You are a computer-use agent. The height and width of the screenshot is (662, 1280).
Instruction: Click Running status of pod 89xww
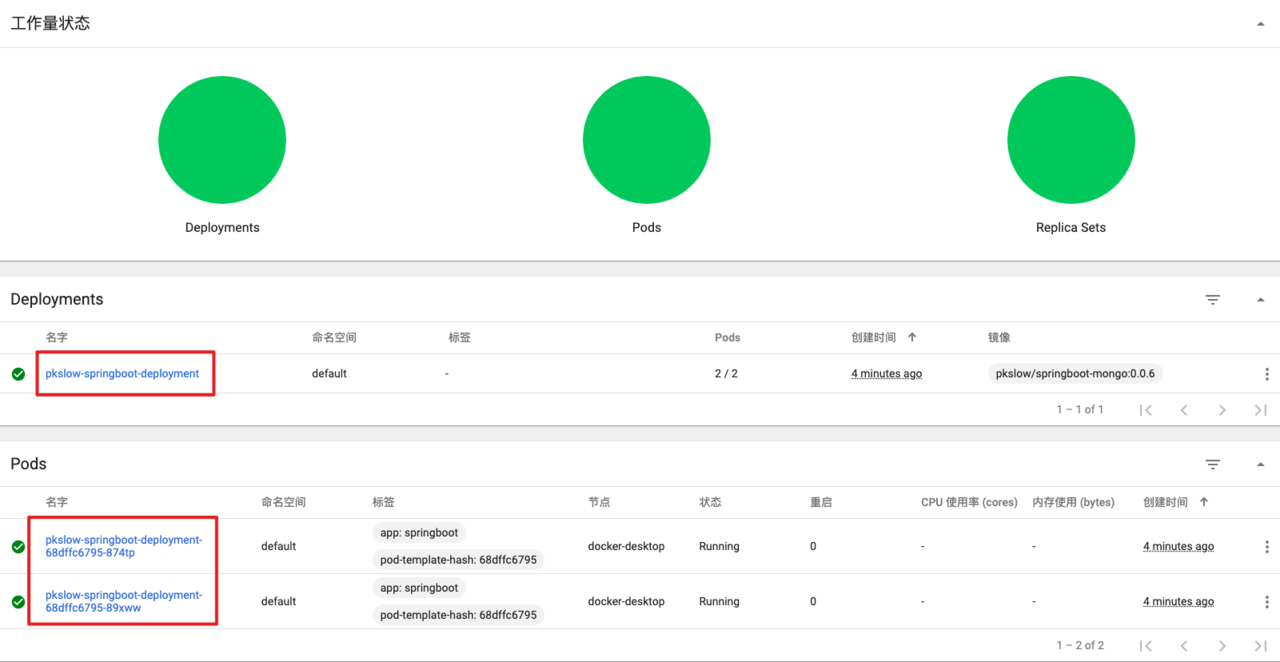pos(719,602)
